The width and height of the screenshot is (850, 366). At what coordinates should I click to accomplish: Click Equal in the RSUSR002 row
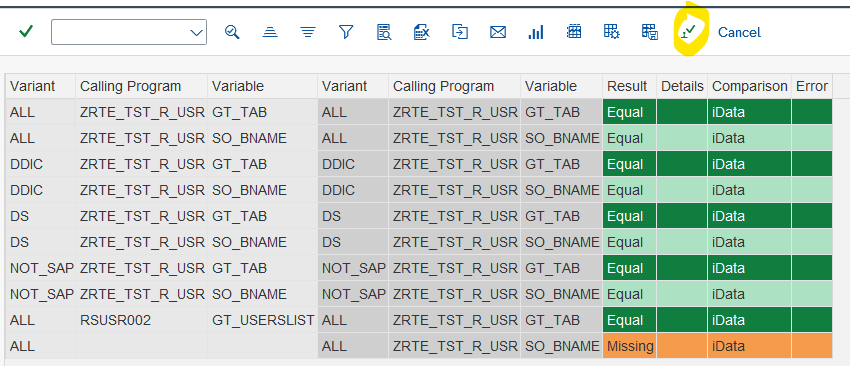coord(629,320)
